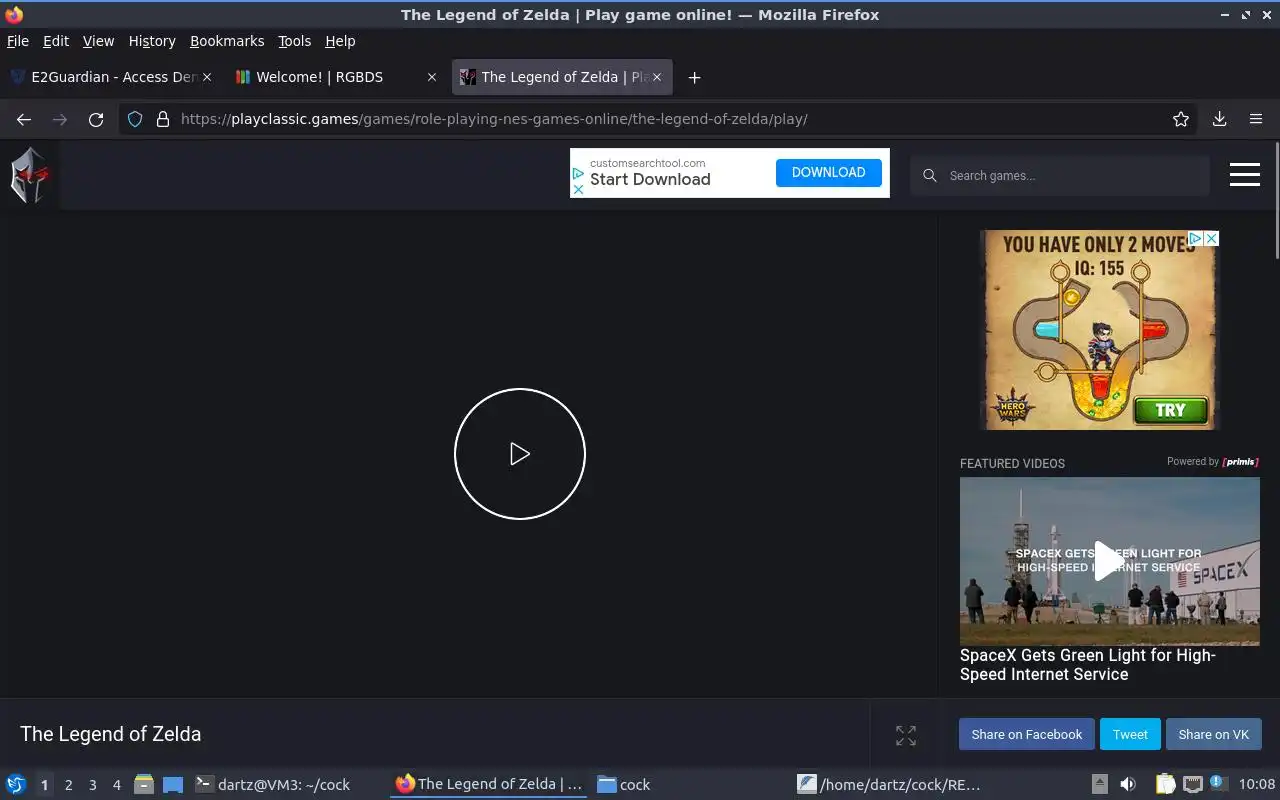Open the /home/dartz/cock/RE… editor taskbar window
This screenshot has width=1280, height=800.
[889, 785]
